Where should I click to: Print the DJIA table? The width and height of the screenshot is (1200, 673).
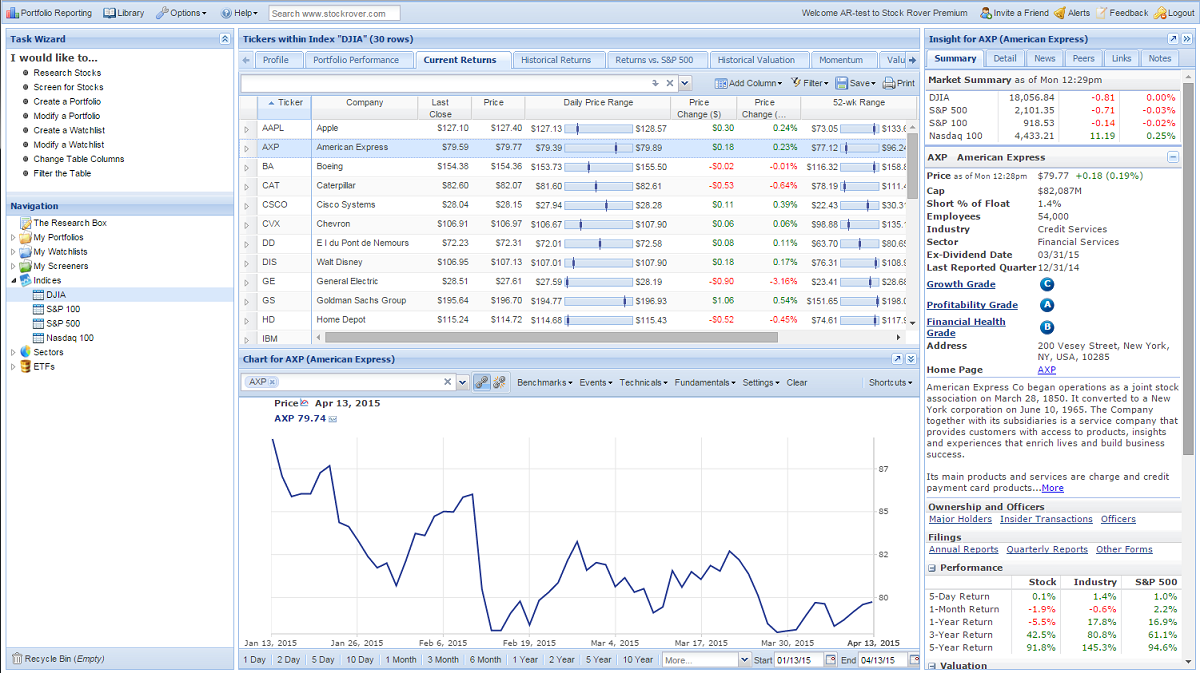(898, 84)
